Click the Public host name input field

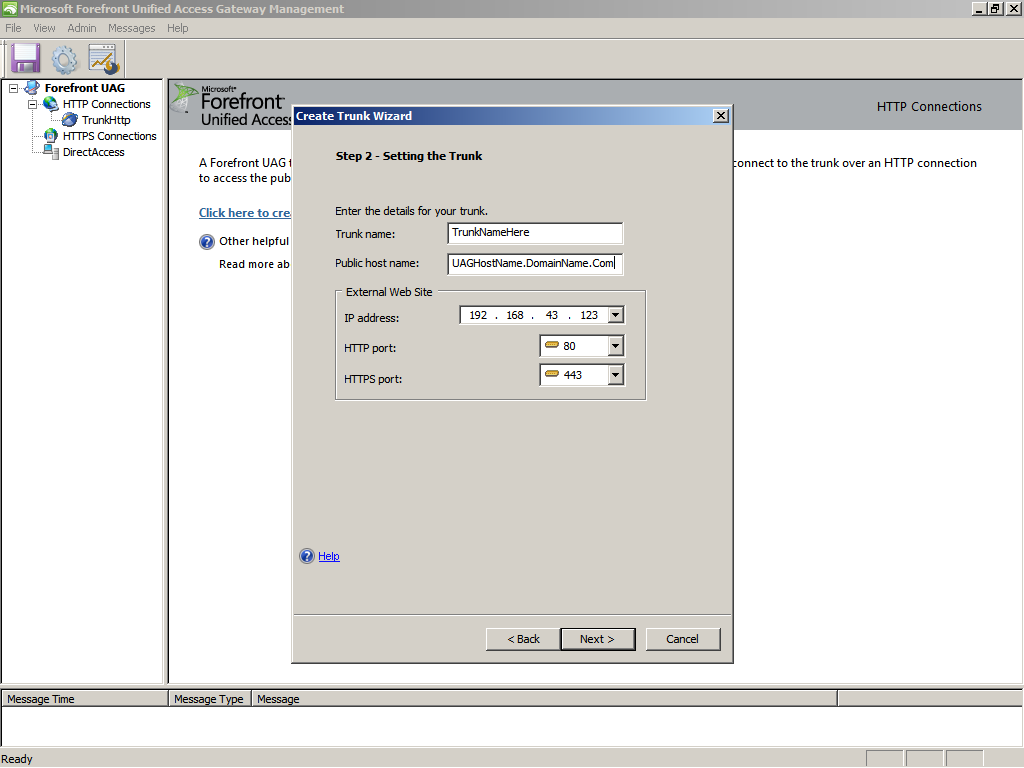click(535, 263)
